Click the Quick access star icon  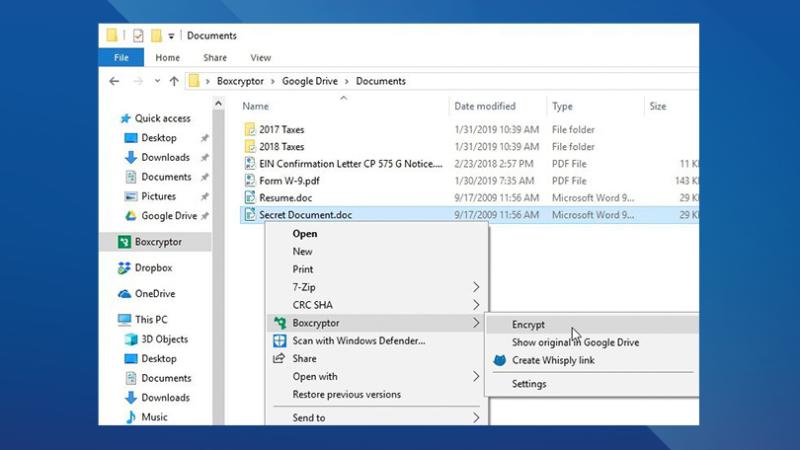click(x=126, y=118)
